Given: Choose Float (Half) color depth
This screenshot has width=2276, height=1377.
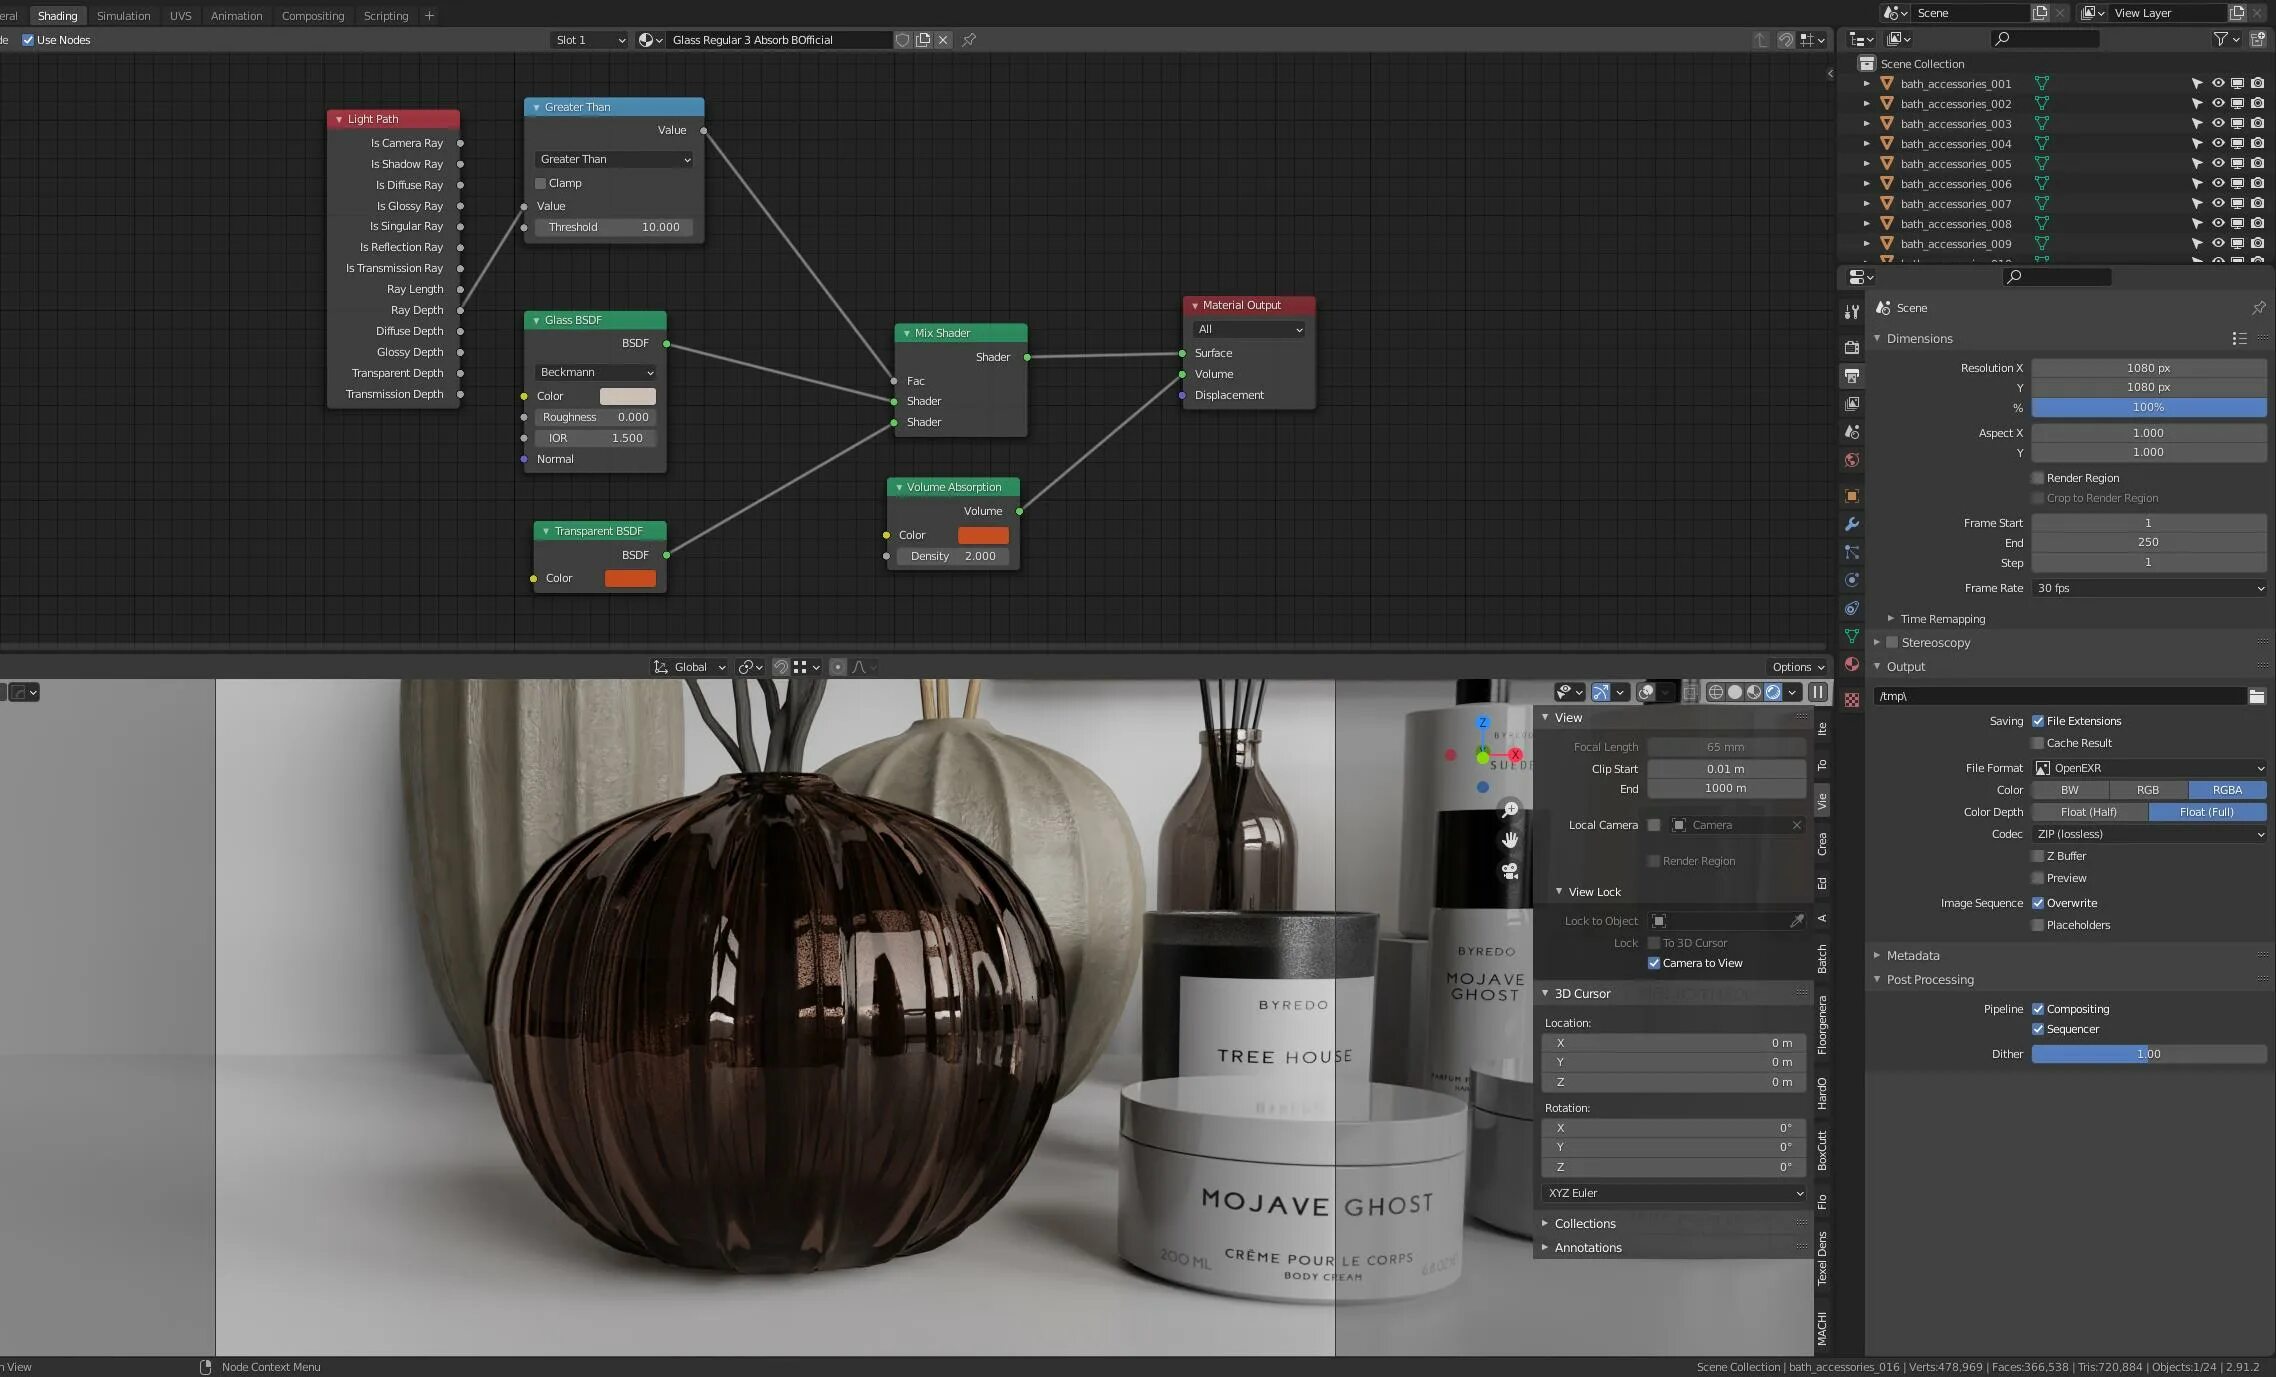Looking at the screenshot, I should (2088, 812).
